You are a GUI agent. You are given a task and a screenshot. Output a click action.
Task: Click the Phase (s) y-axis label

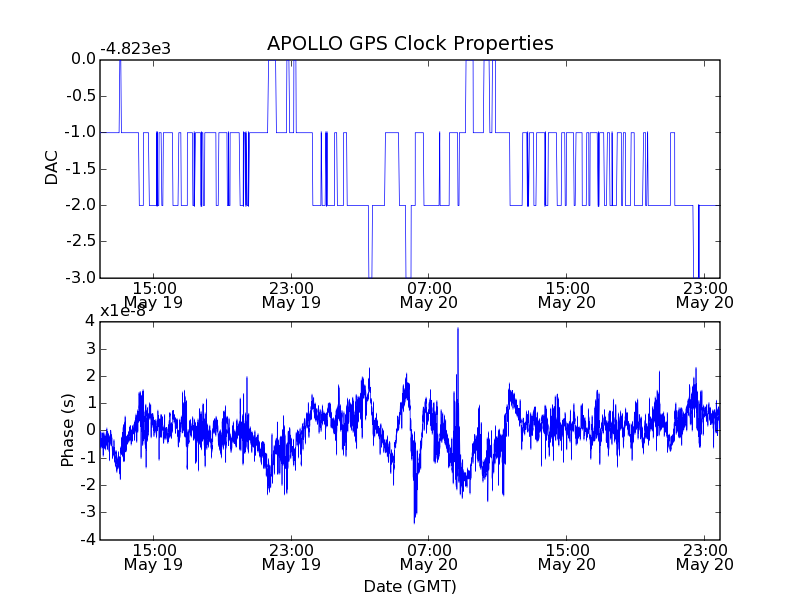click(67, 430)
